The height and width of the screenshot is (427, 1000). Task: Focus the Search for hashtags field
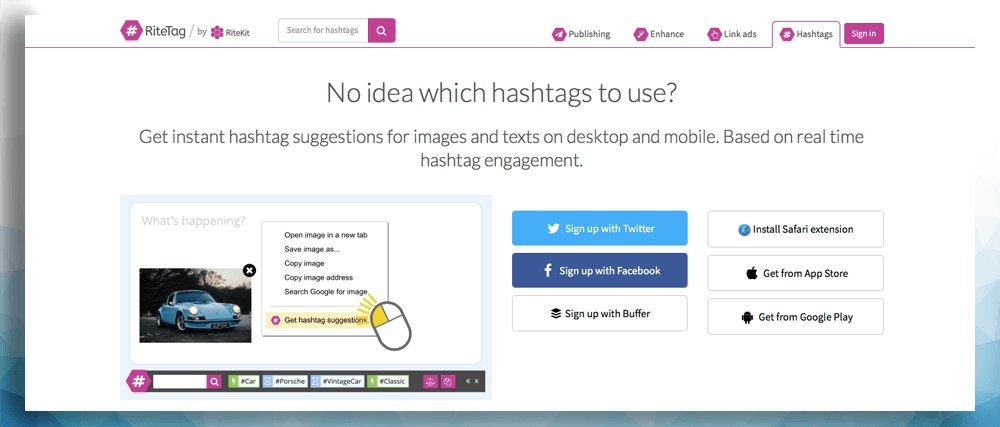(x=323, y=30)
